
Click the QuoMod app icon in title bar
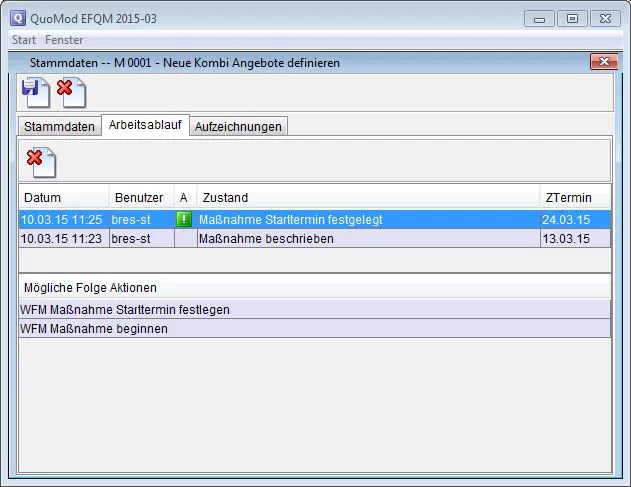16,18
